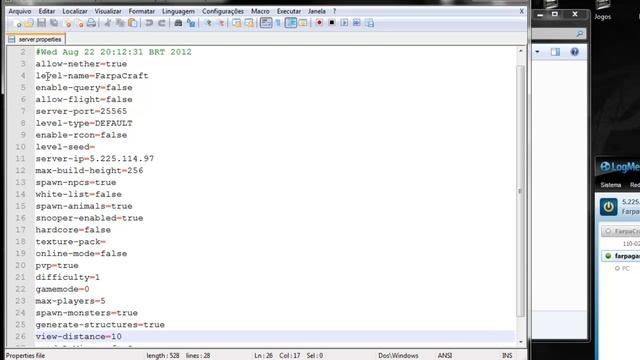The image size is (640, 360).
Task: Open the Formatar menu
Action: 142,11
